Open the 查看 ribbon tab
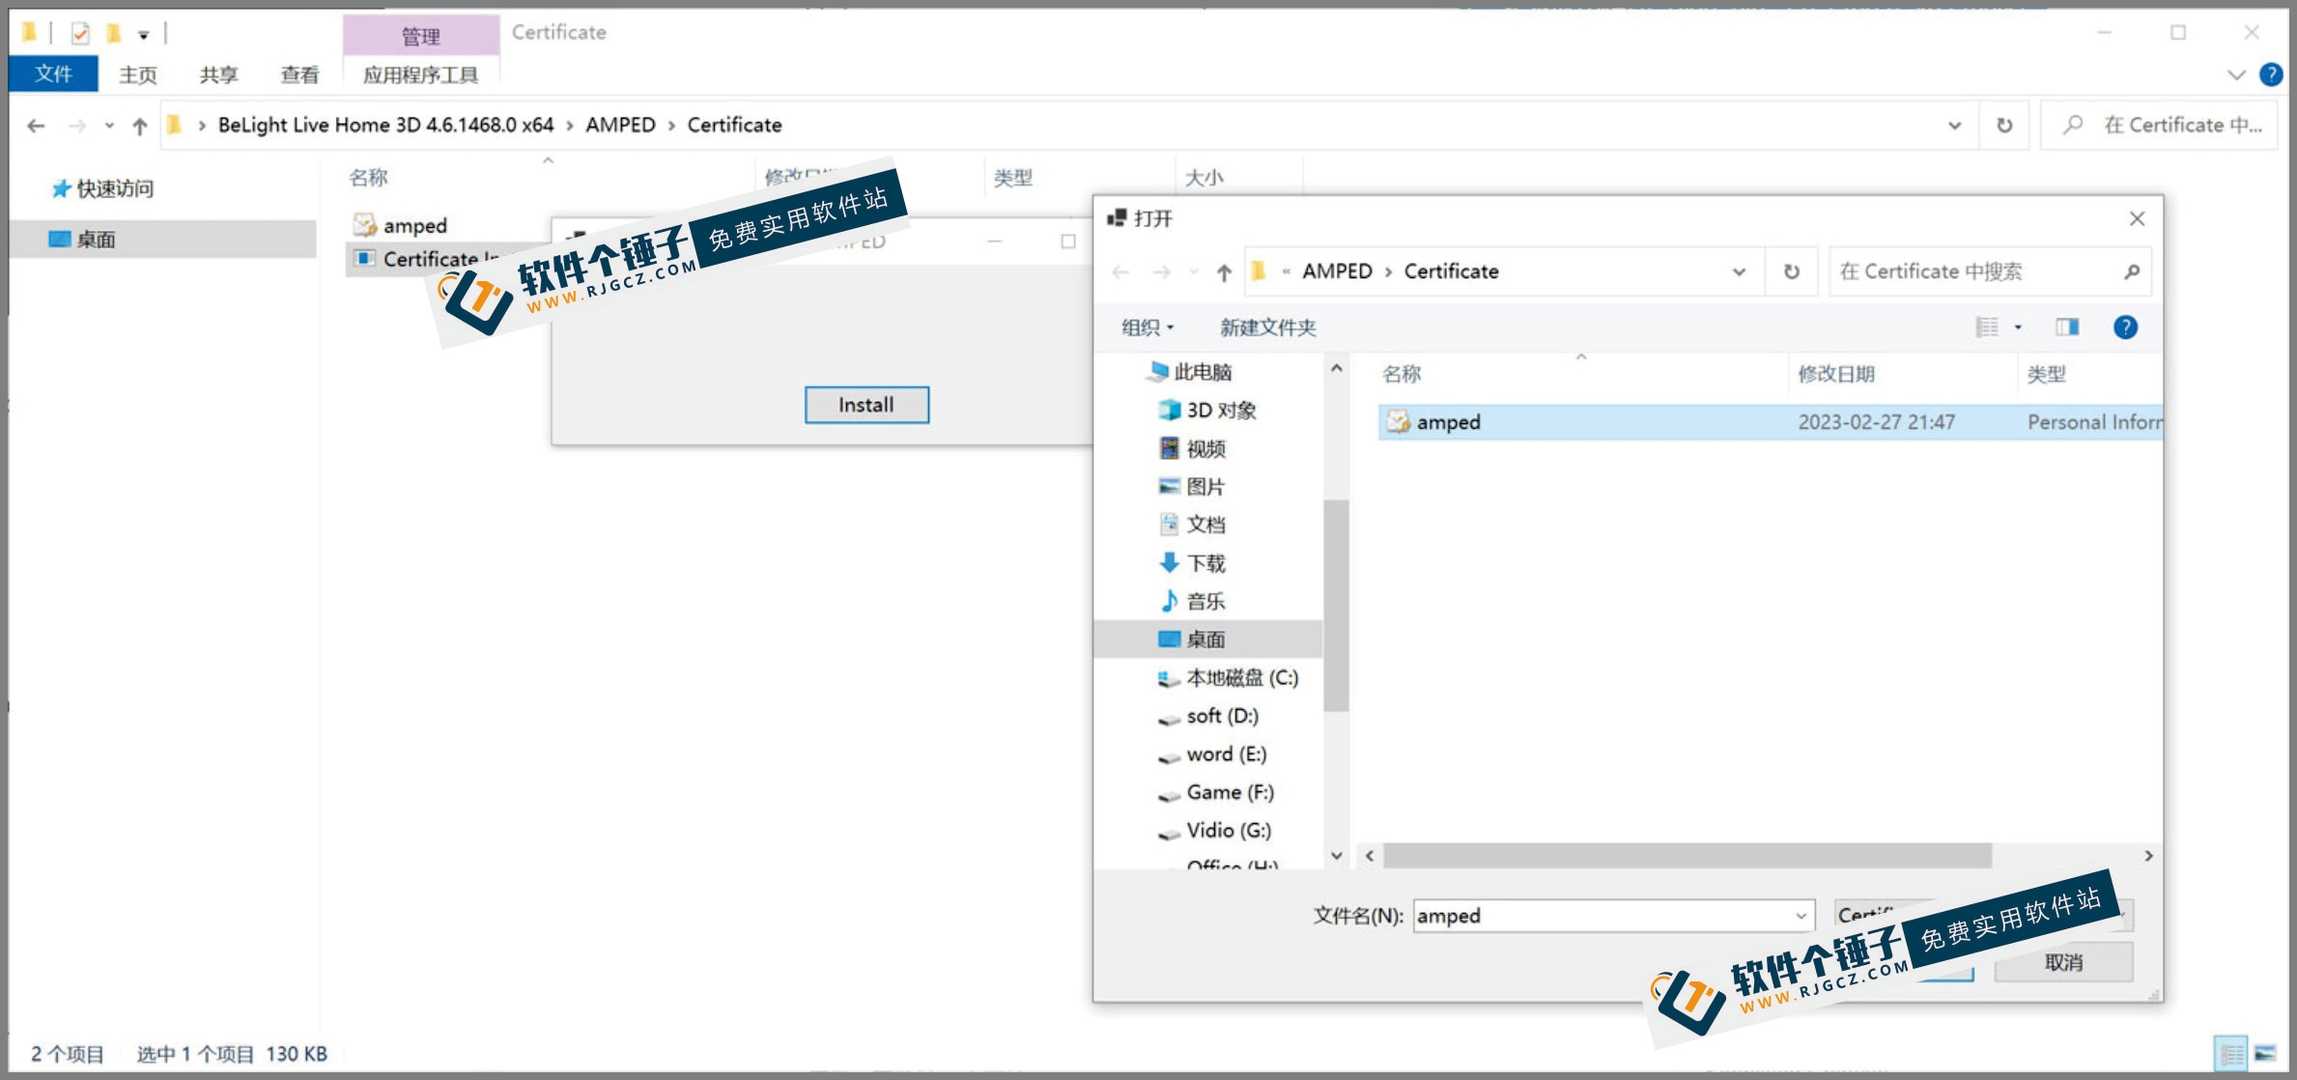Image resolution: width=2297 pixels, height=1080 pixels. coord(300,74)
